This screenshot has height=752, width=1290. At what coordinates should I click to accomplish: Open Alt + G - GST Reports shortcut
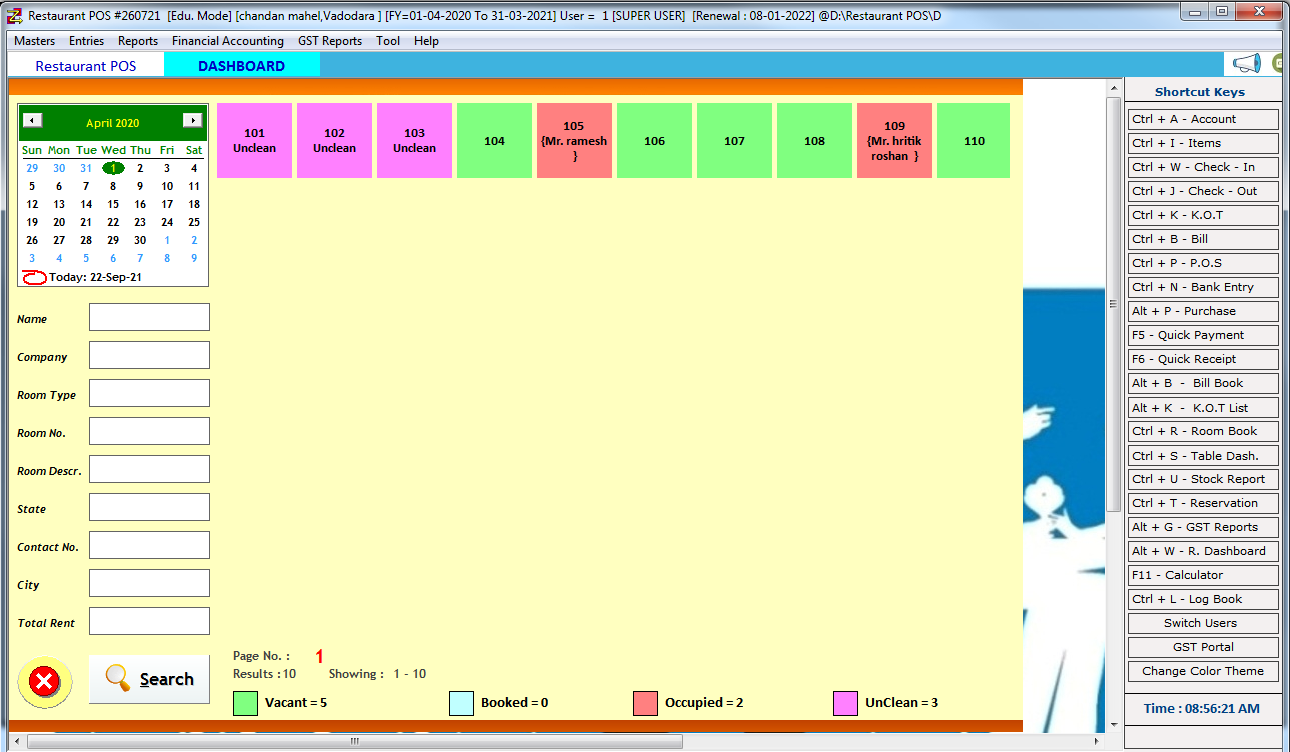pyautogui.click(x=1203, y=527)
